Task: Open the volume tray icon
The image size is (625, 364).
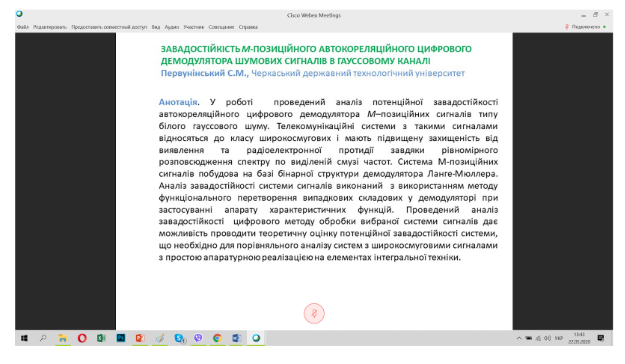Action: pyautogui.click(x=548, y=338)
